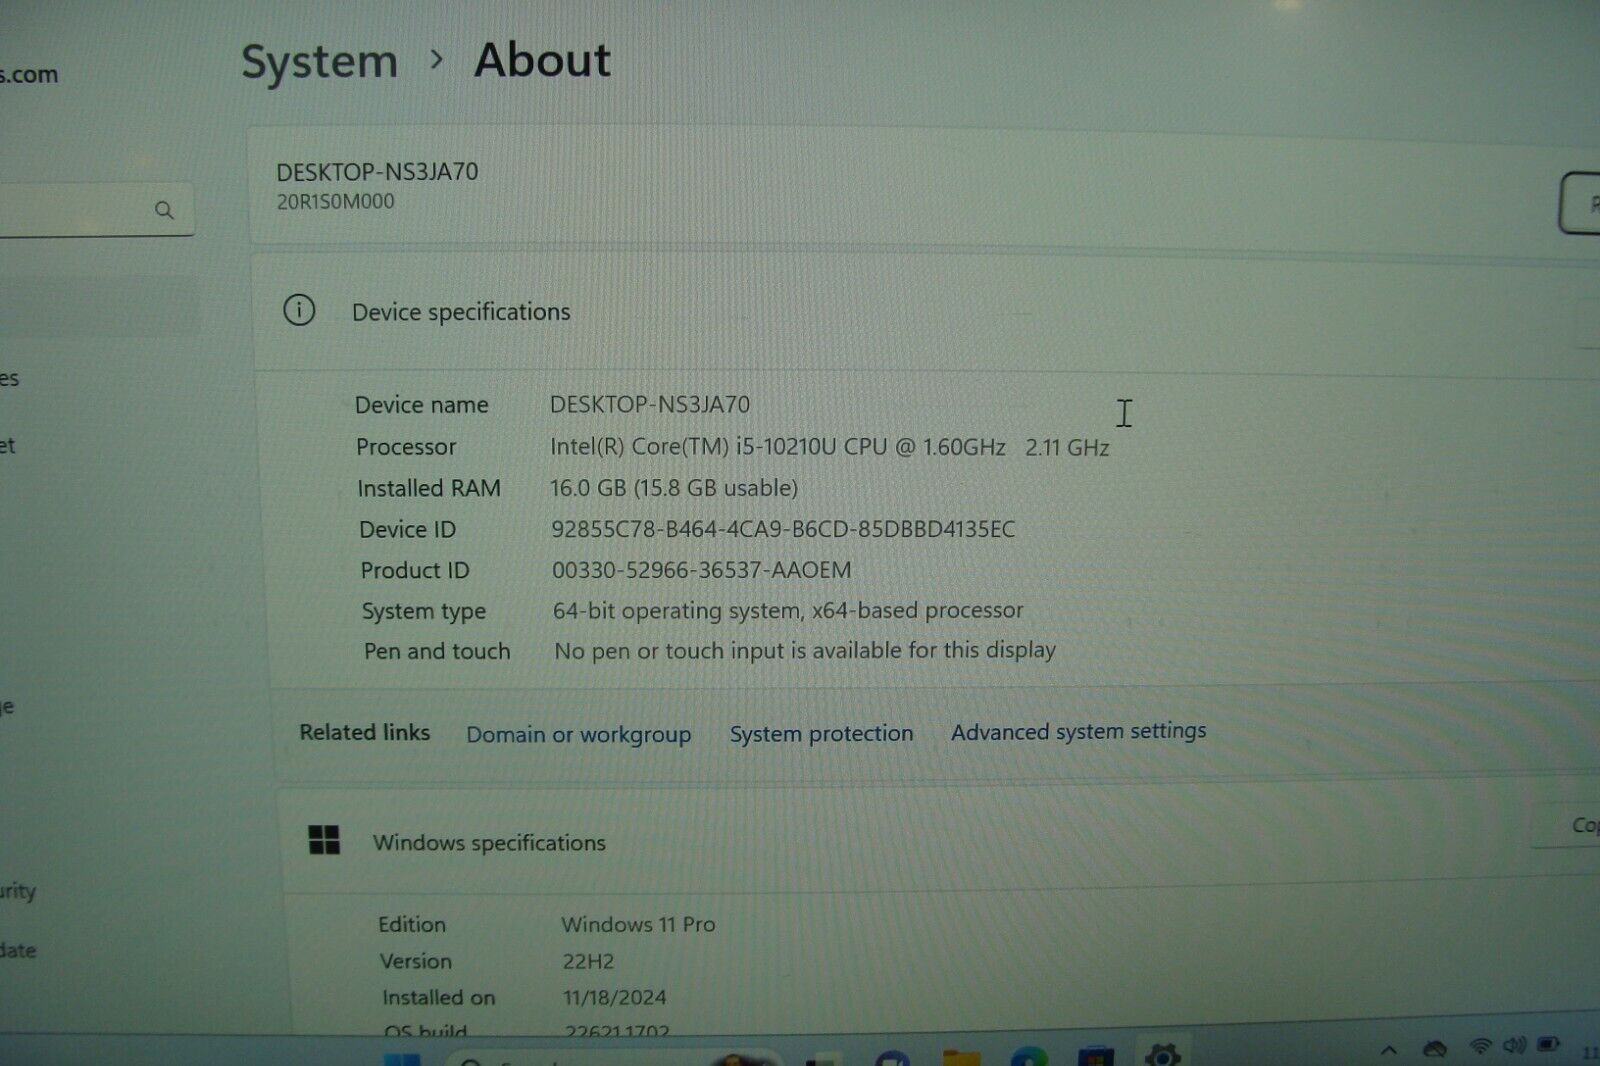Image resolution: width=1600 pixels, height=1066 pixels.
Task: Collapse the Windows specifications section
Action: [x=489, y=842]
